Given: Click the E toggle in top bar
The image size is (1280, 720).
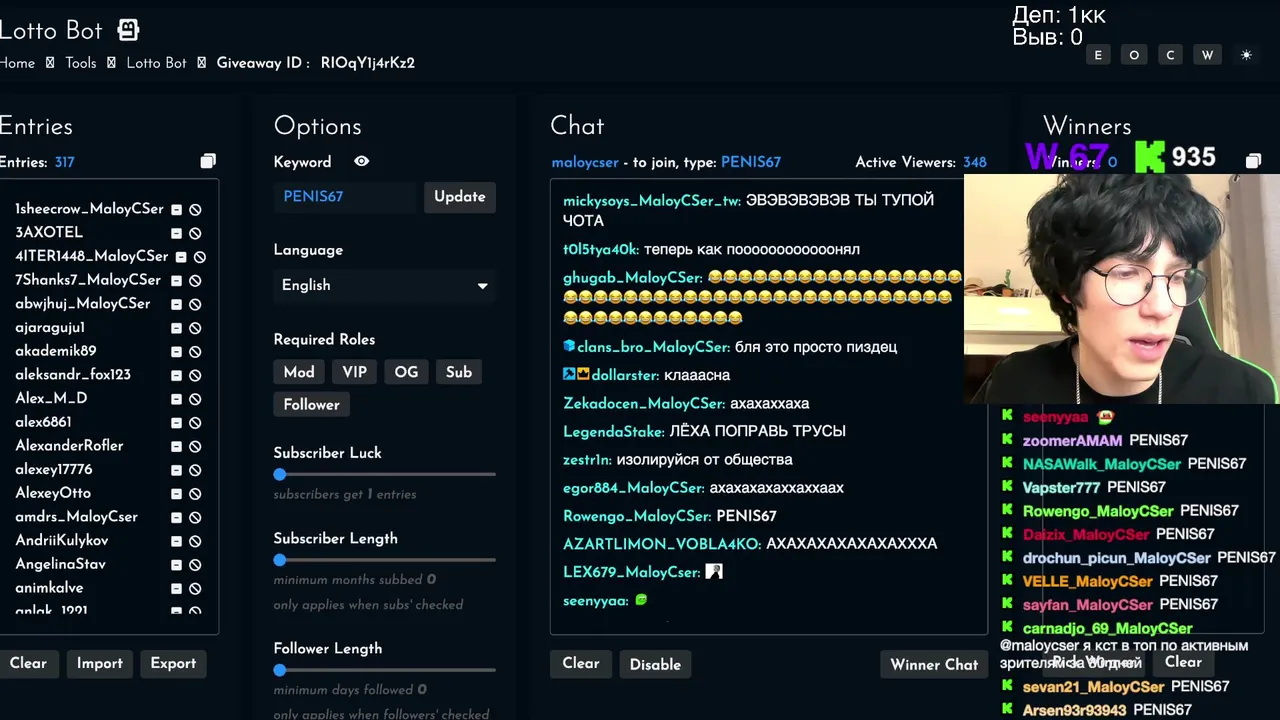Looking at the screenshot, I should click(1098, 55).
